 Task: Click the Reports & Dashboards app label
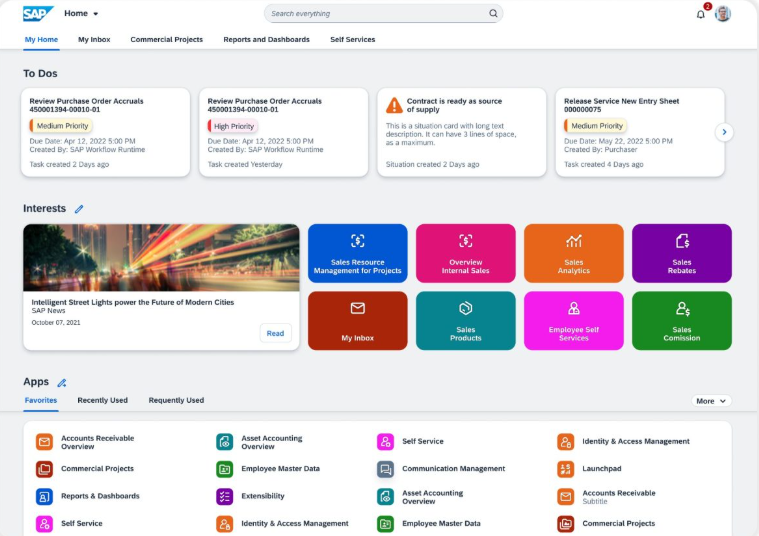click(100, 496)
